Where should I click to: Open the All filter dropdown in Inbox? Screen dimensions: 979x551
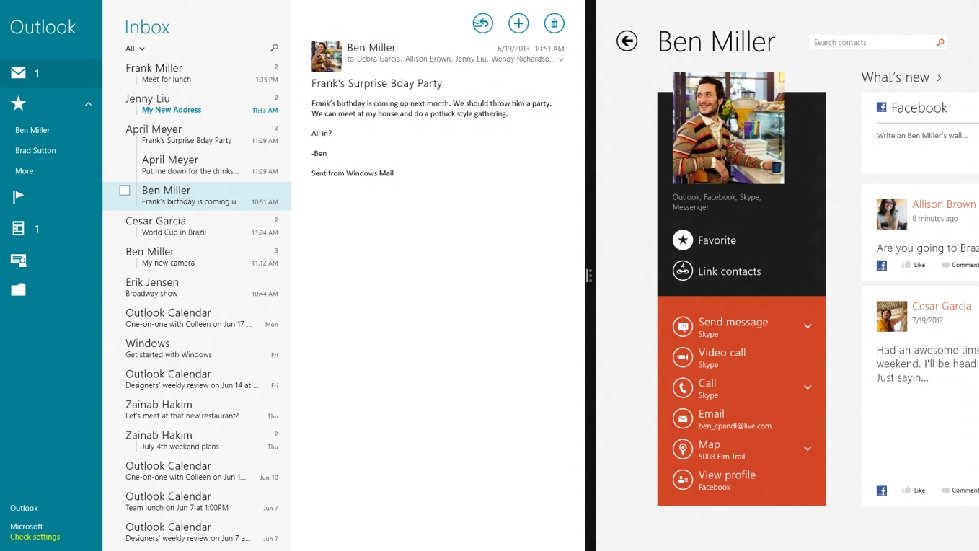coord(135,48)
